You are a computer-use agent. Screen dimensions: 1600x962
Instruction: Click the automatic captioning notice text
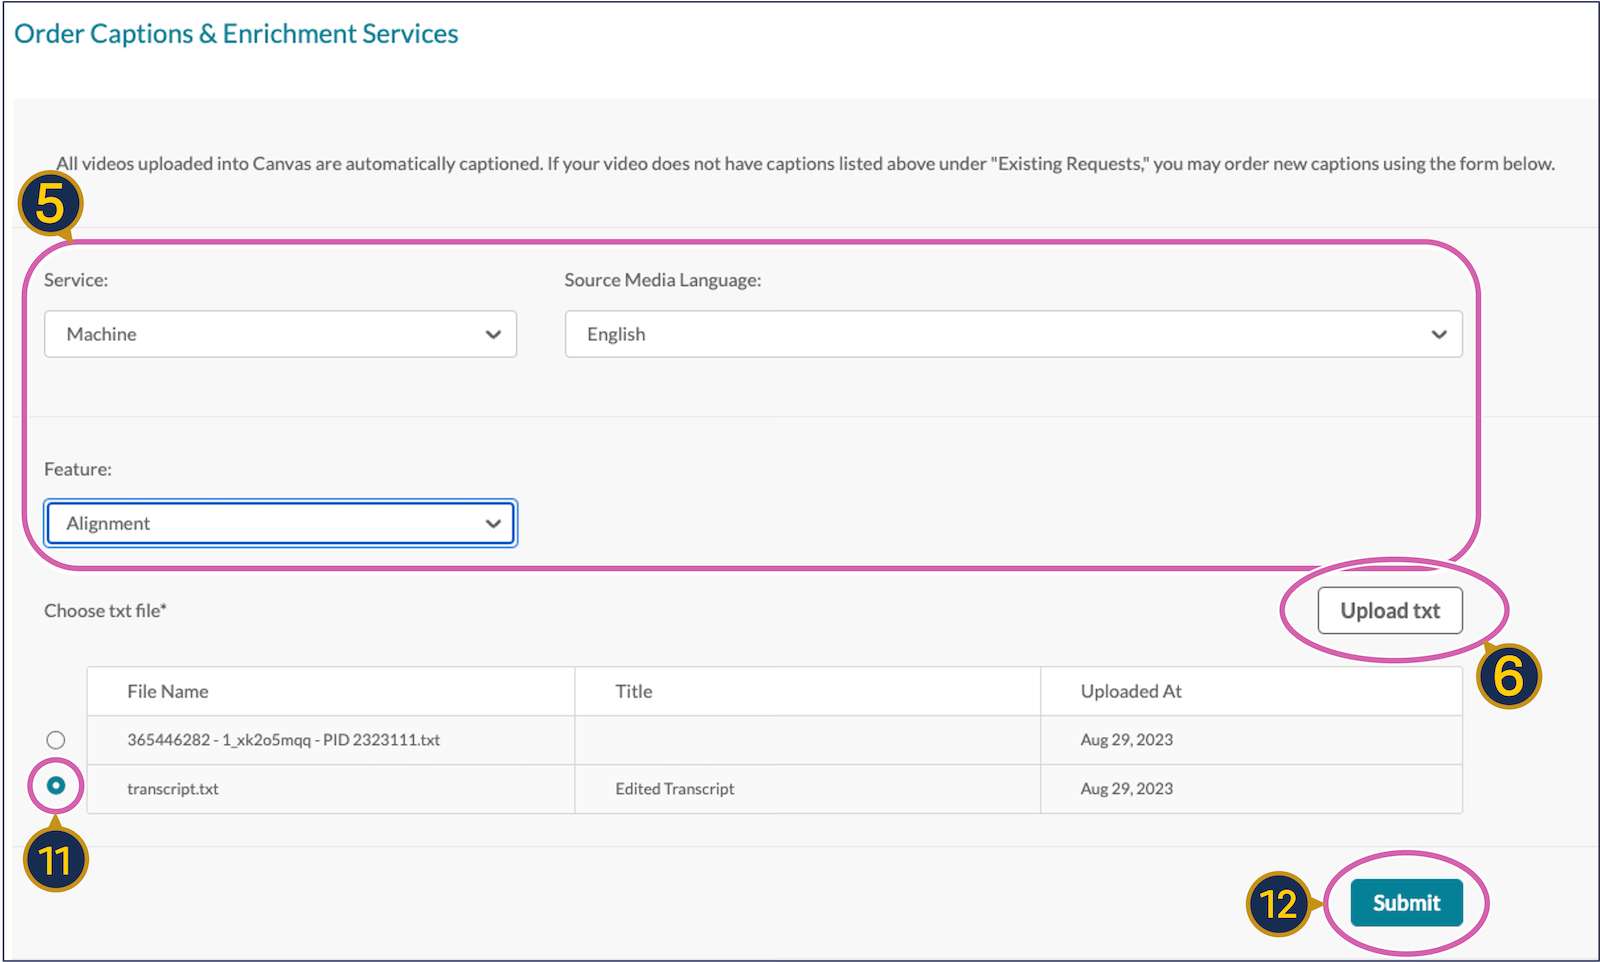[805, 164]
